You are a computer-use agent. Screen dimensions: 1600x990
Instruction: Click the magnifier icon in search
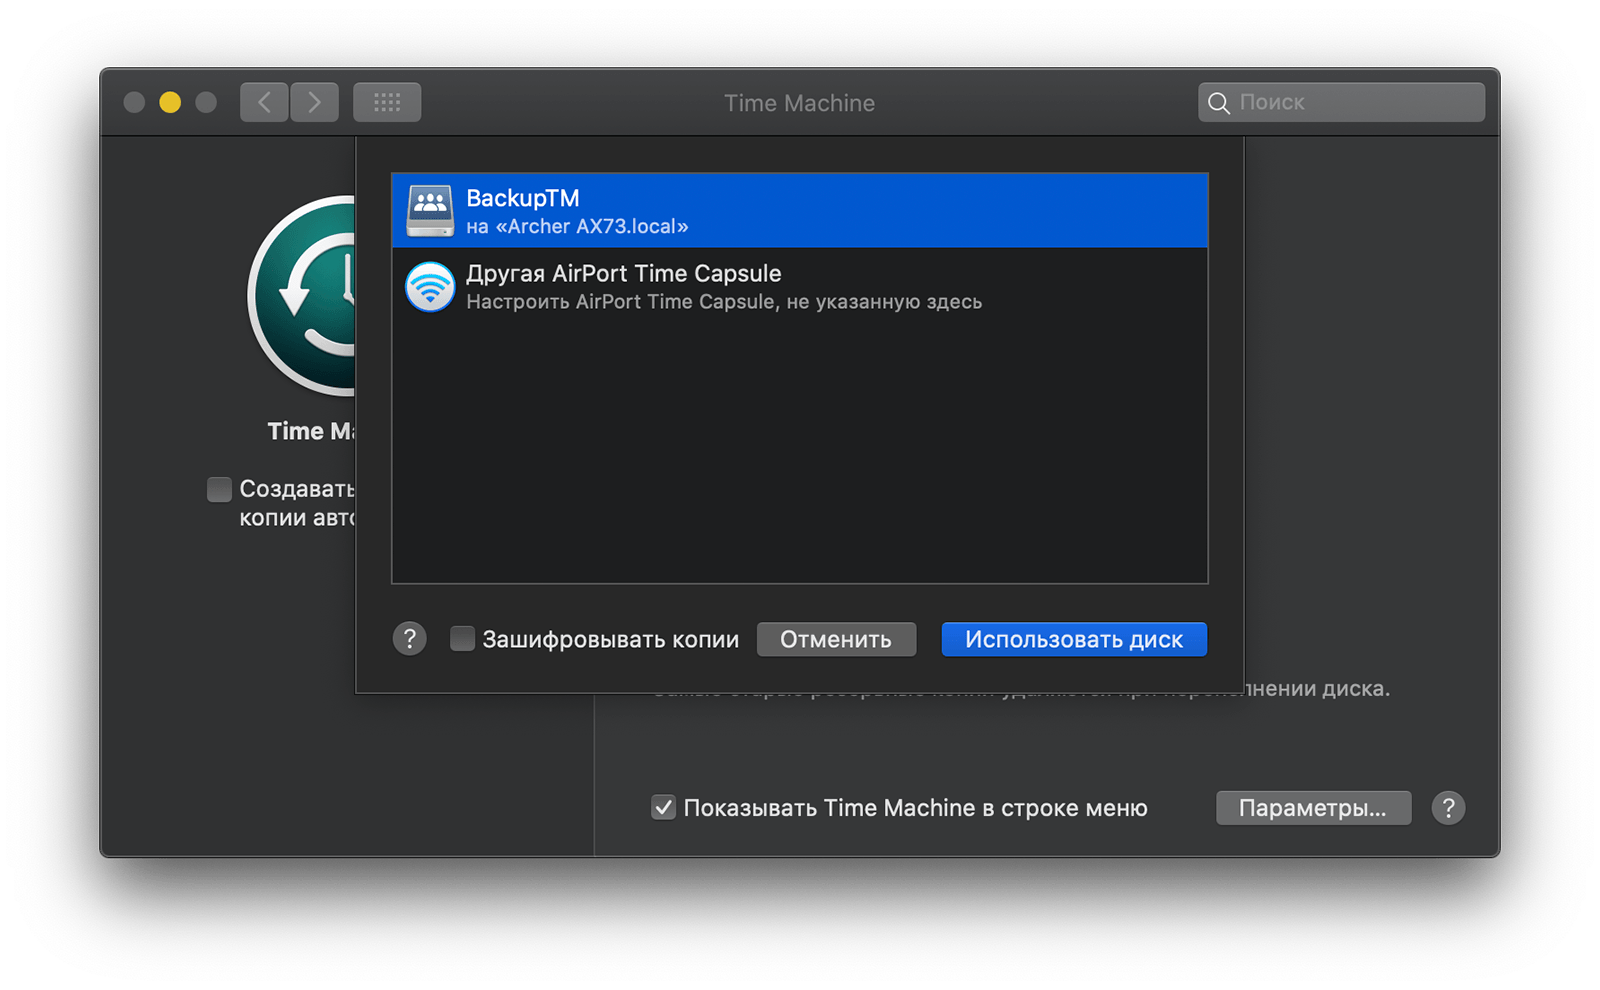1218,103
